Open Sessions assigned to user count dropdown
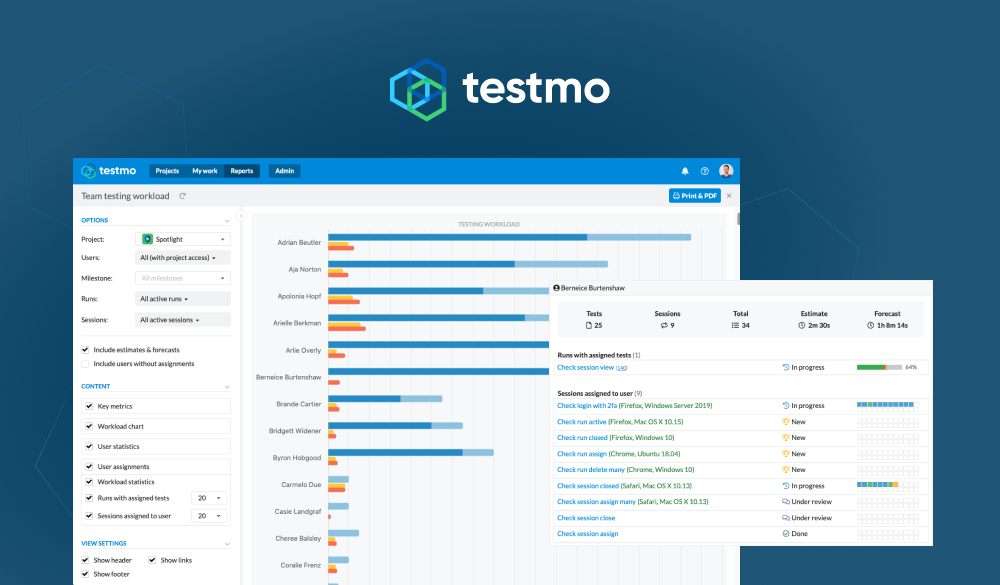Viewport: 1000px width, 585px height. coord(209,516)
